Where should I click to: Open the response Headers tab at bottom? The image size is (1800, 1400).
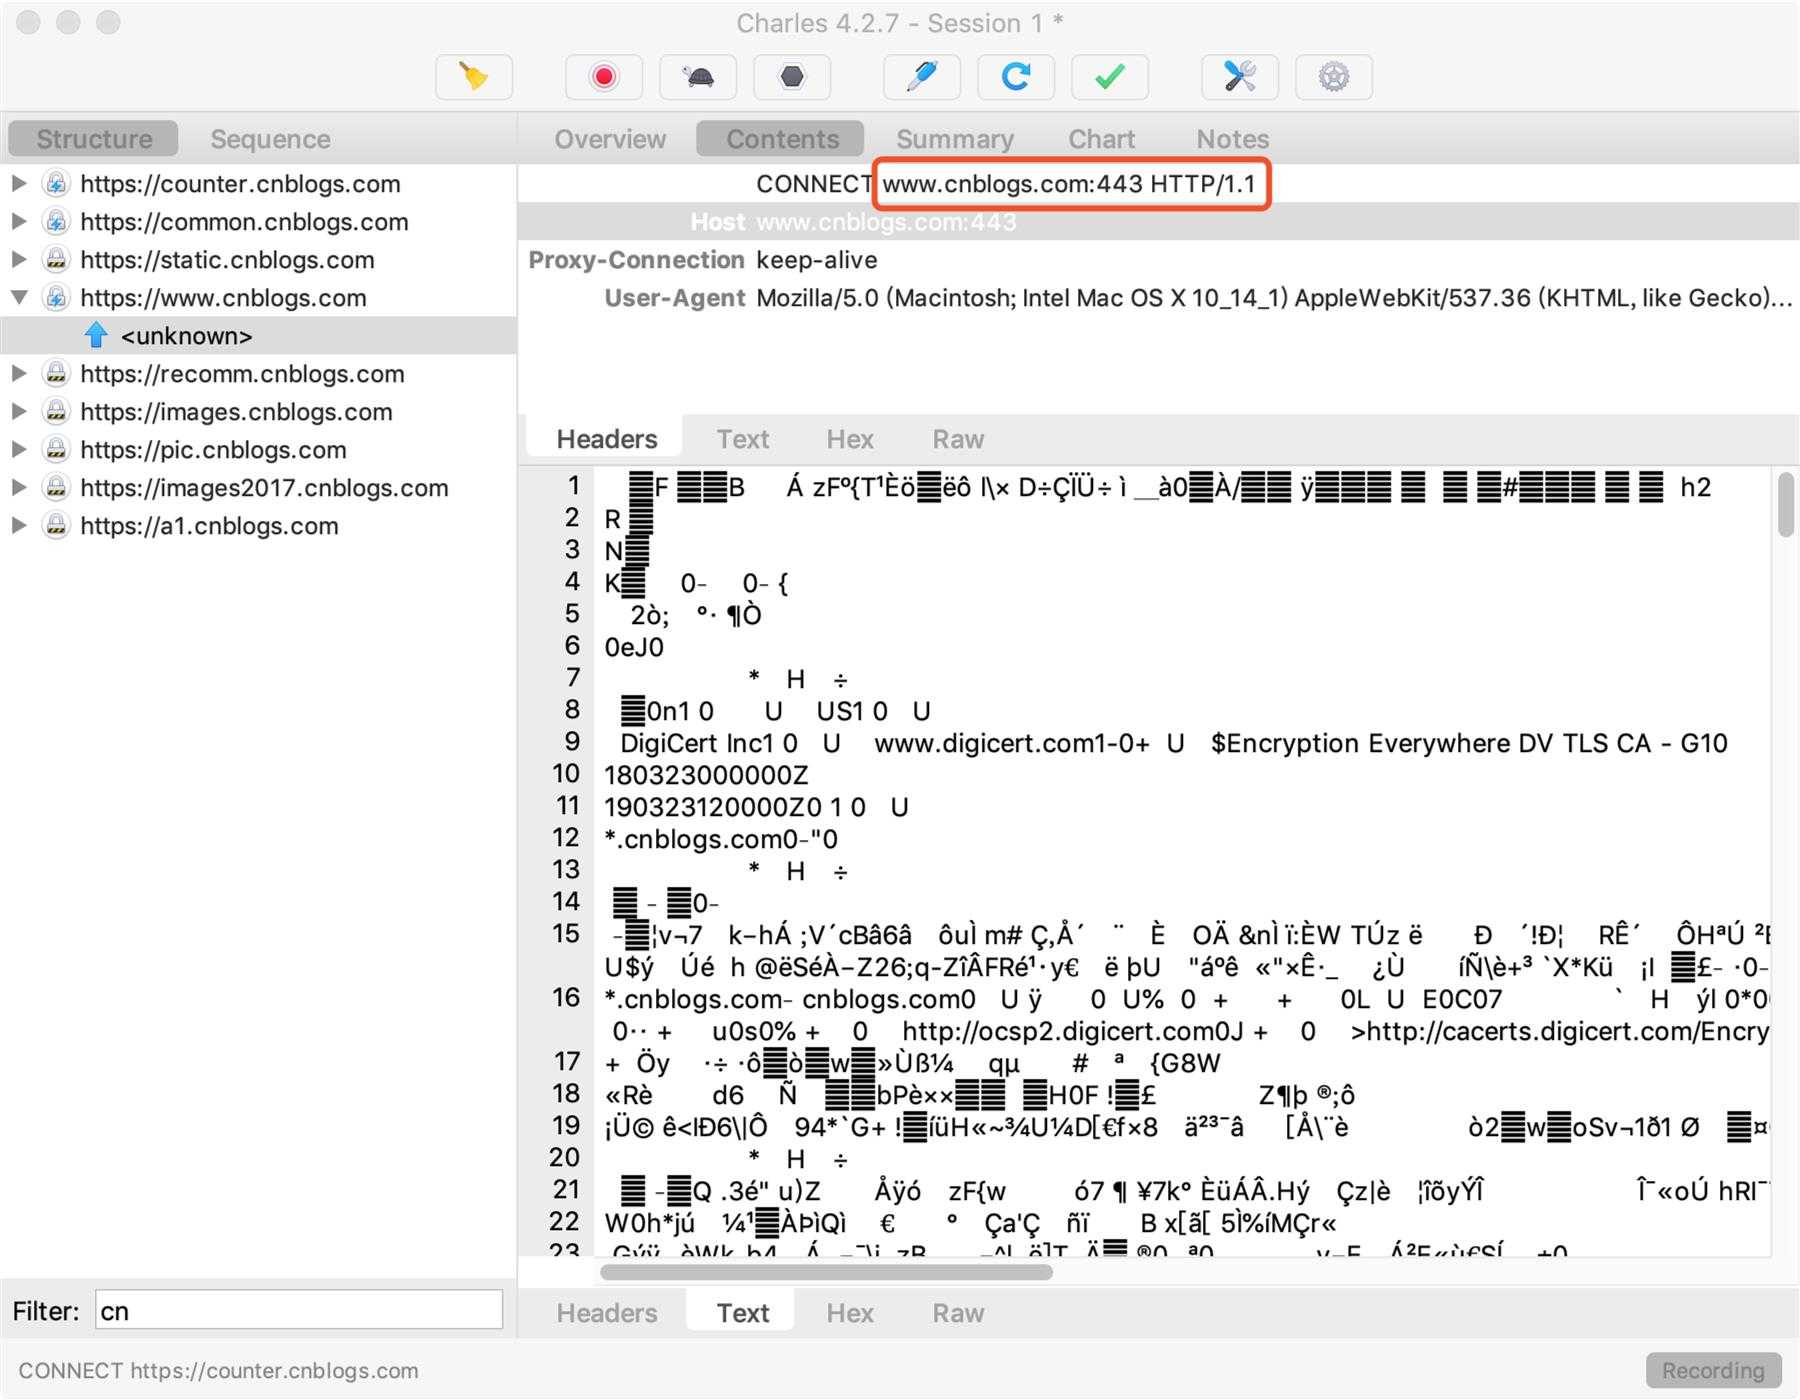point(606,1313)
